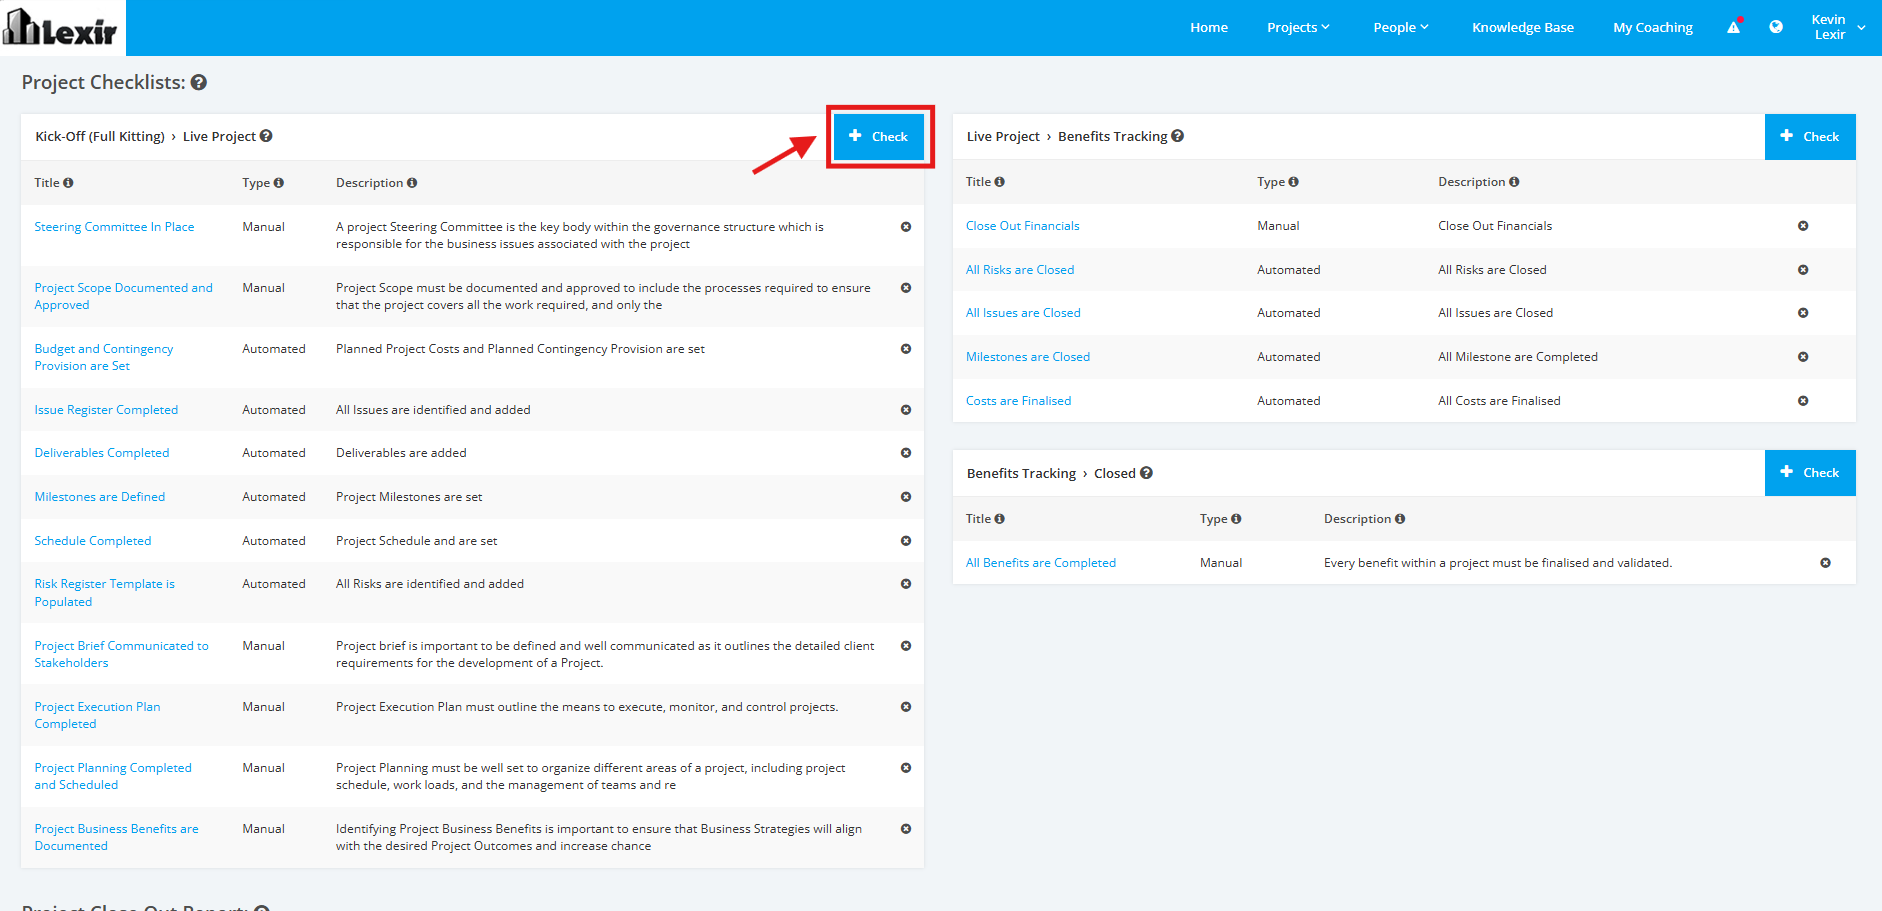Open Risk Register Template is Populated link
This screenshot has height=911, width=1882.
point(104,593)
